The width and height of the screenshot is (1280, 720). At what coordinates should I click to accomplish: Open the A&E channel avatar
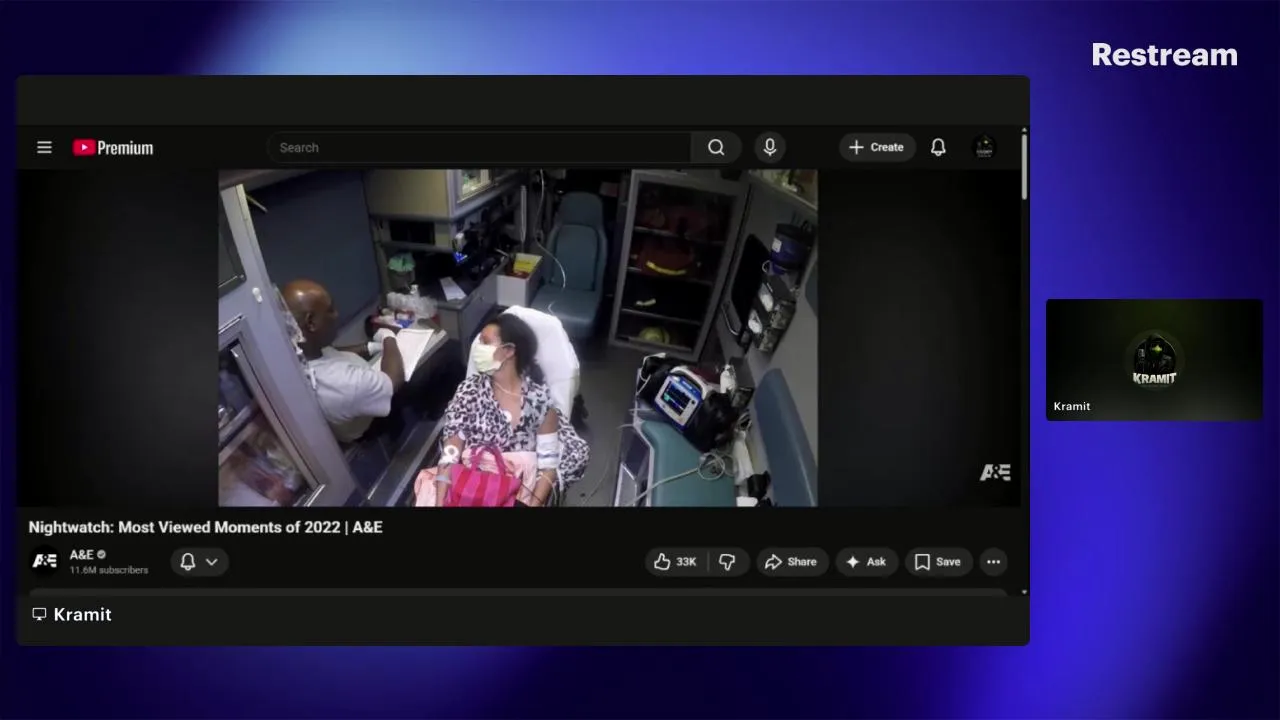(x=45, y=561)
